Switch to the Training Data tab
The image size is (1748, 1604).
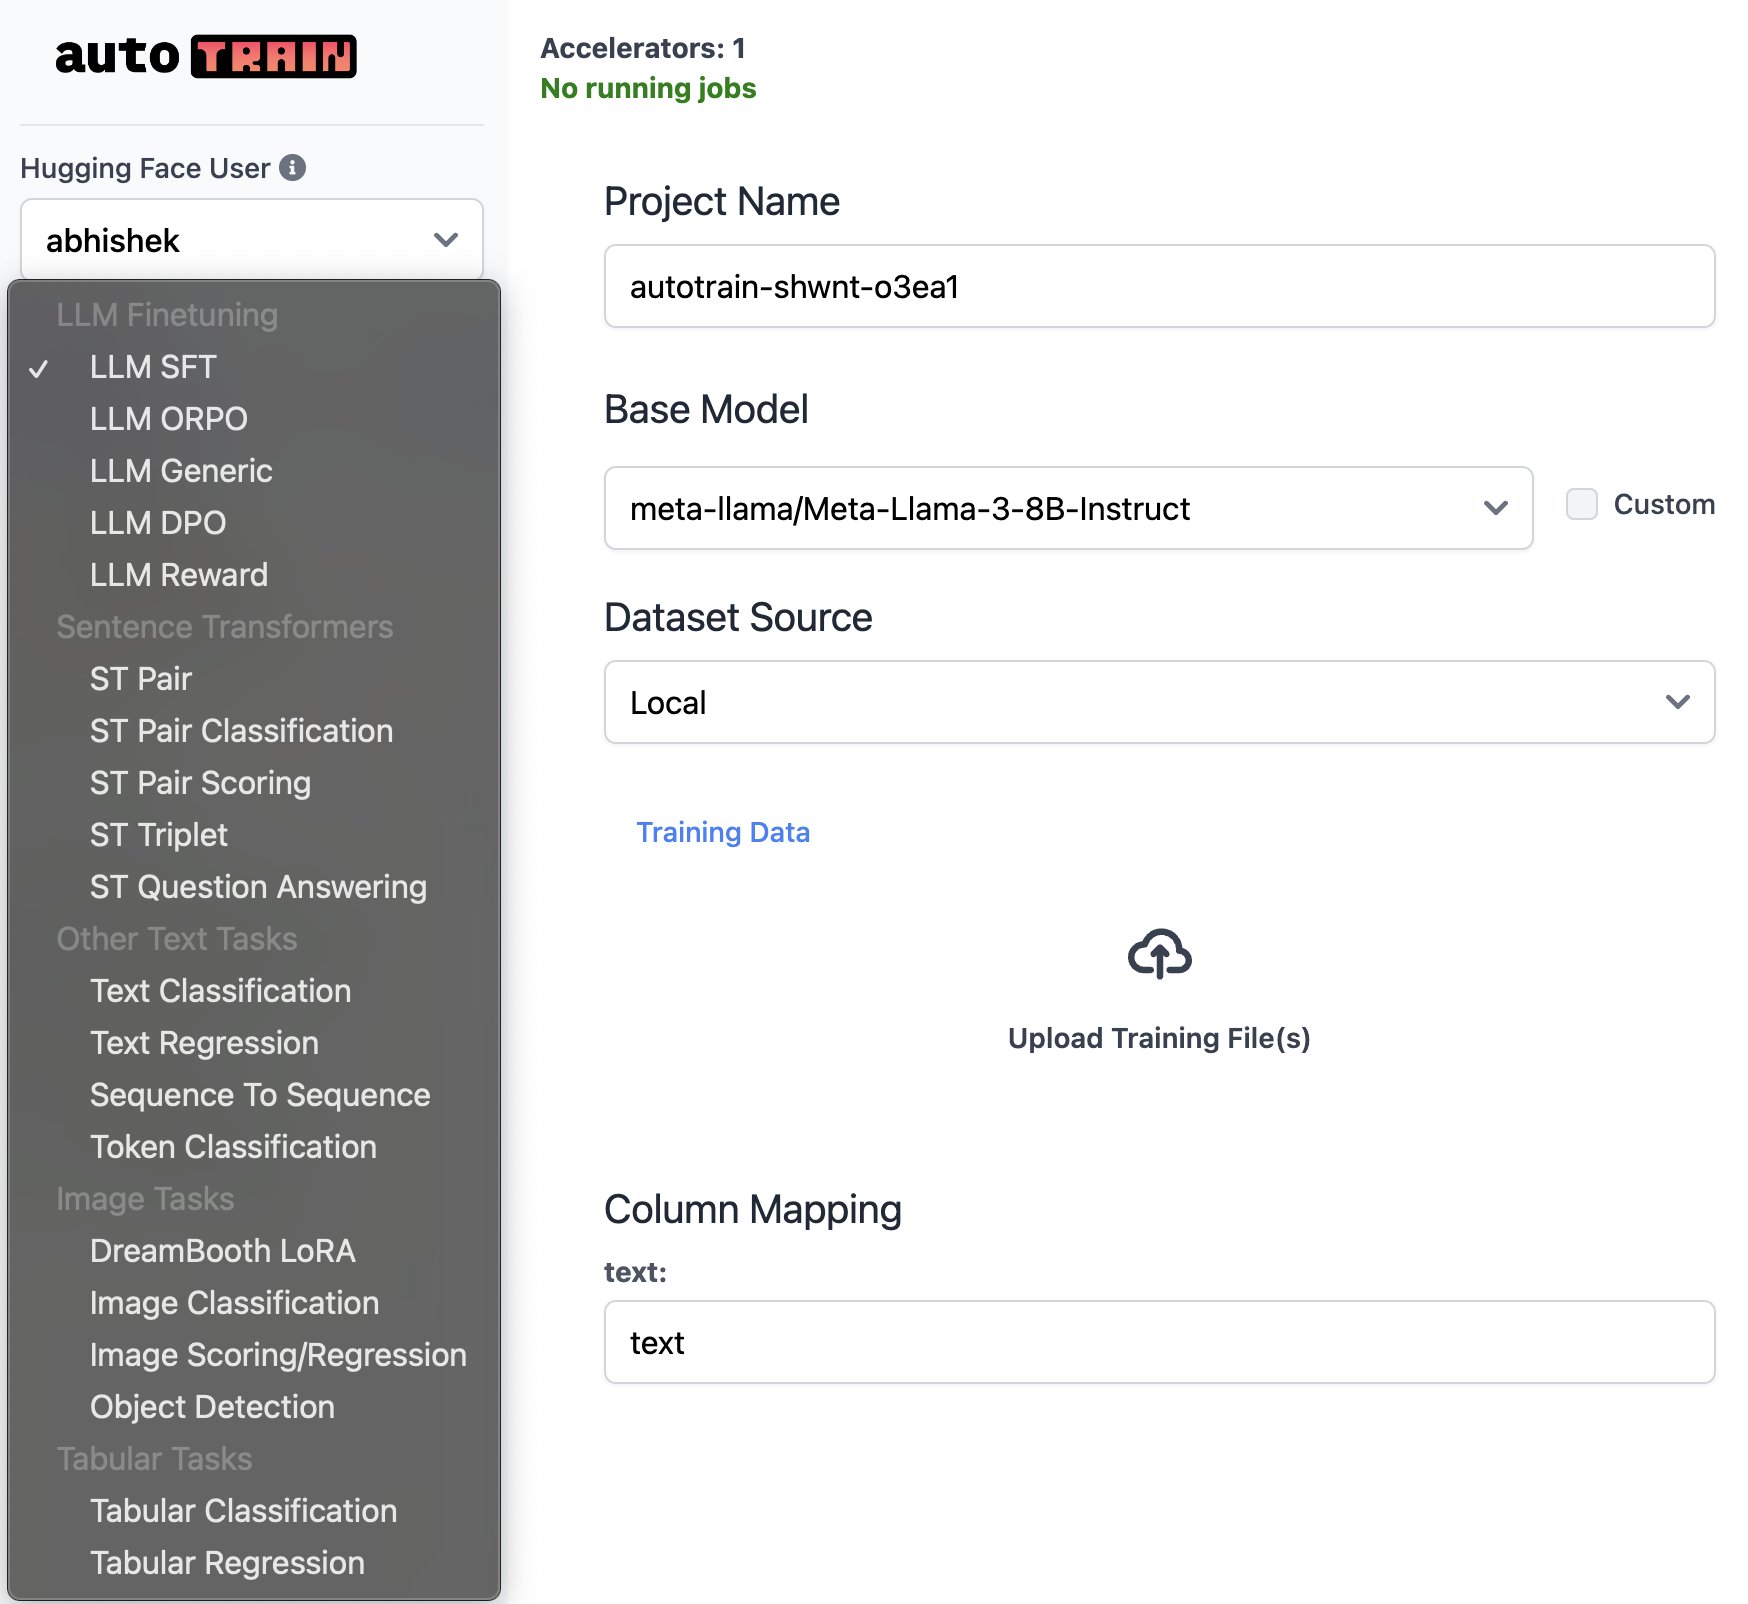pyautogui.click(x=723, y=832)
